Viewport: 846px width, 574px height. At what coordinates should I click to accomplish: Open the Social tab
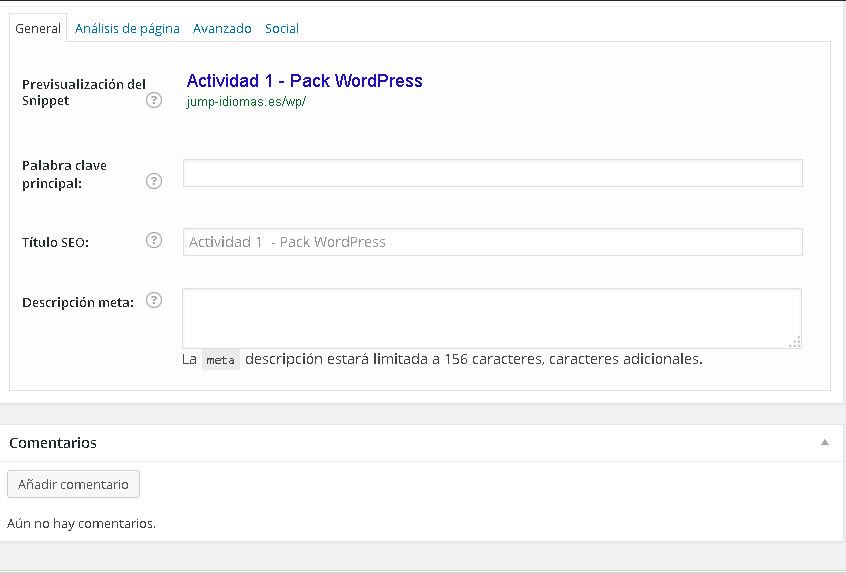click(x=282, y=29)
